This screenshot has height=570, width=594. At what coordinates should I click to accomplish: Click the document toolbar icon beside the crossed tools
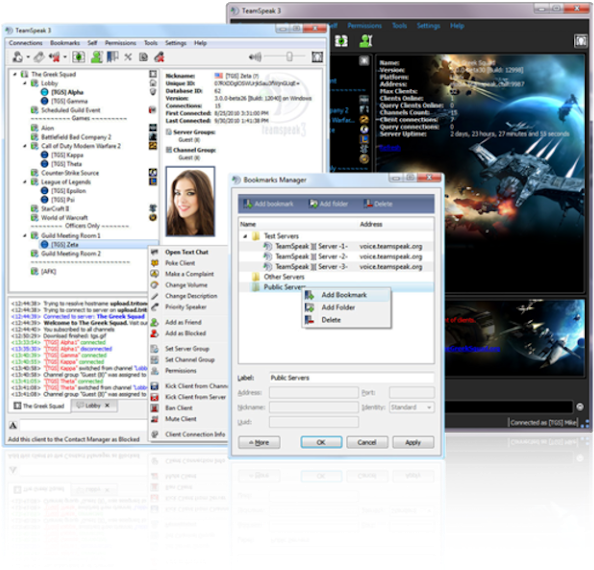click(143, 57)
